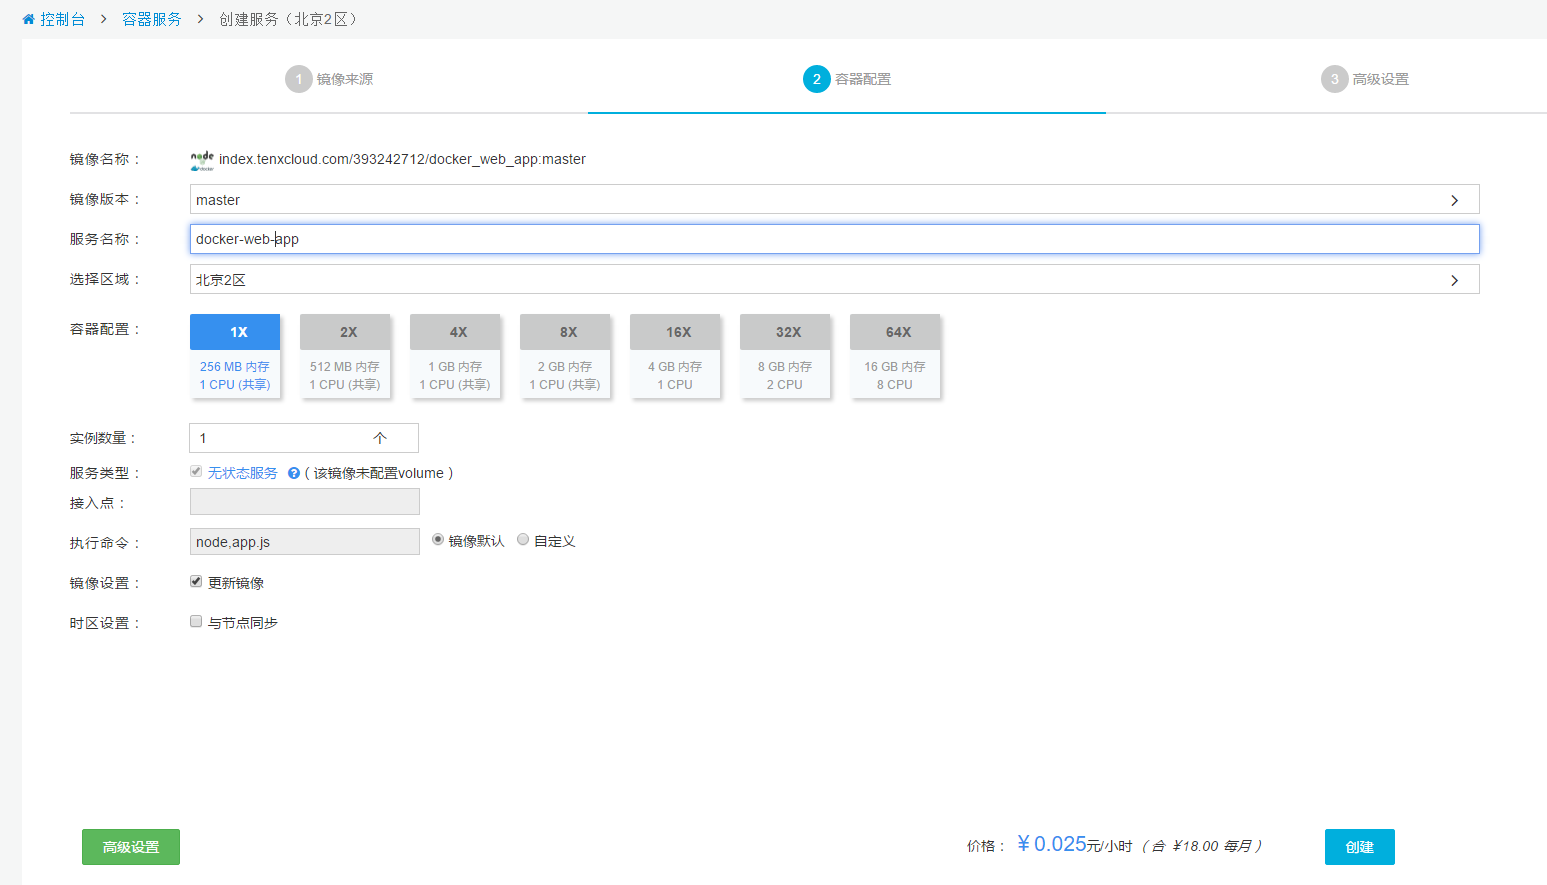
Task: Select the 镜像默认 radio button
Action: 438,540
